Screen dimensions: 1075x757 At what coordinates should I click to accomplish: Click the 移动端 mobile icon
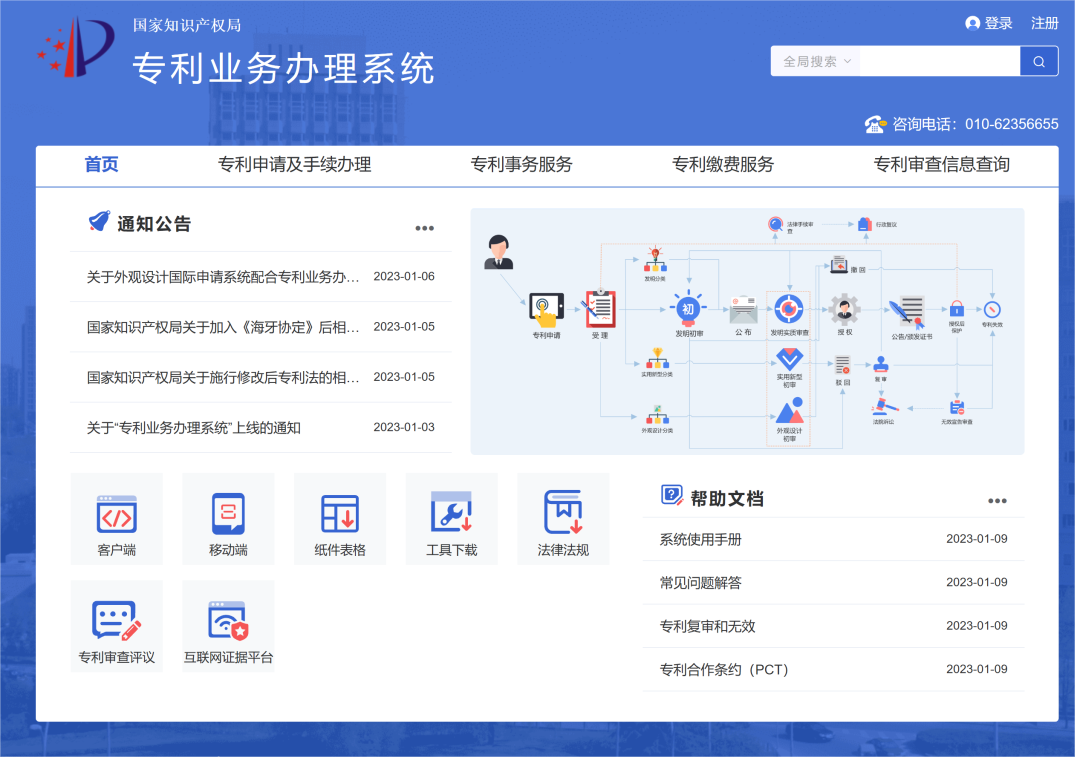point(228,516)
